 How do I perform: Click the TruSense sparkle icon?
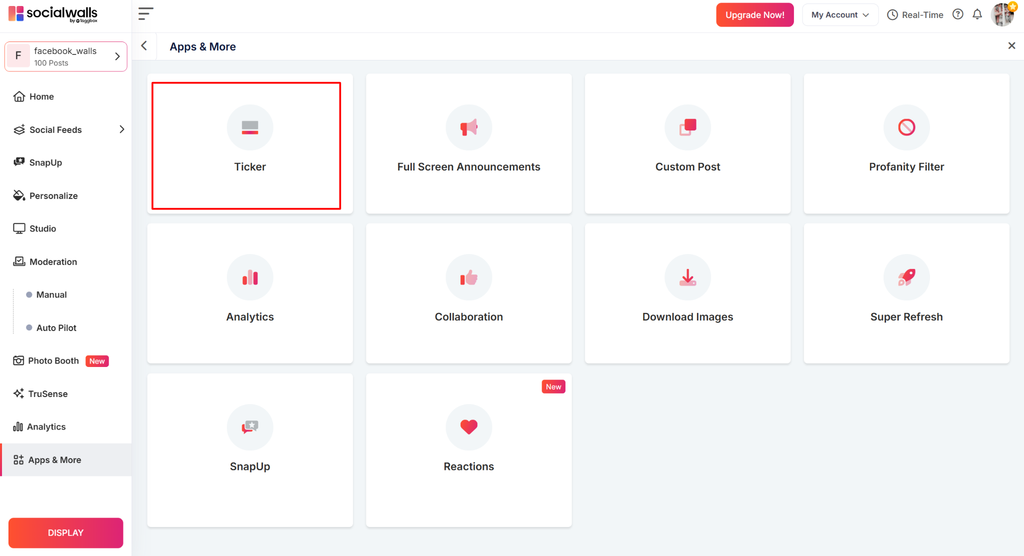(x=18, y=393)
